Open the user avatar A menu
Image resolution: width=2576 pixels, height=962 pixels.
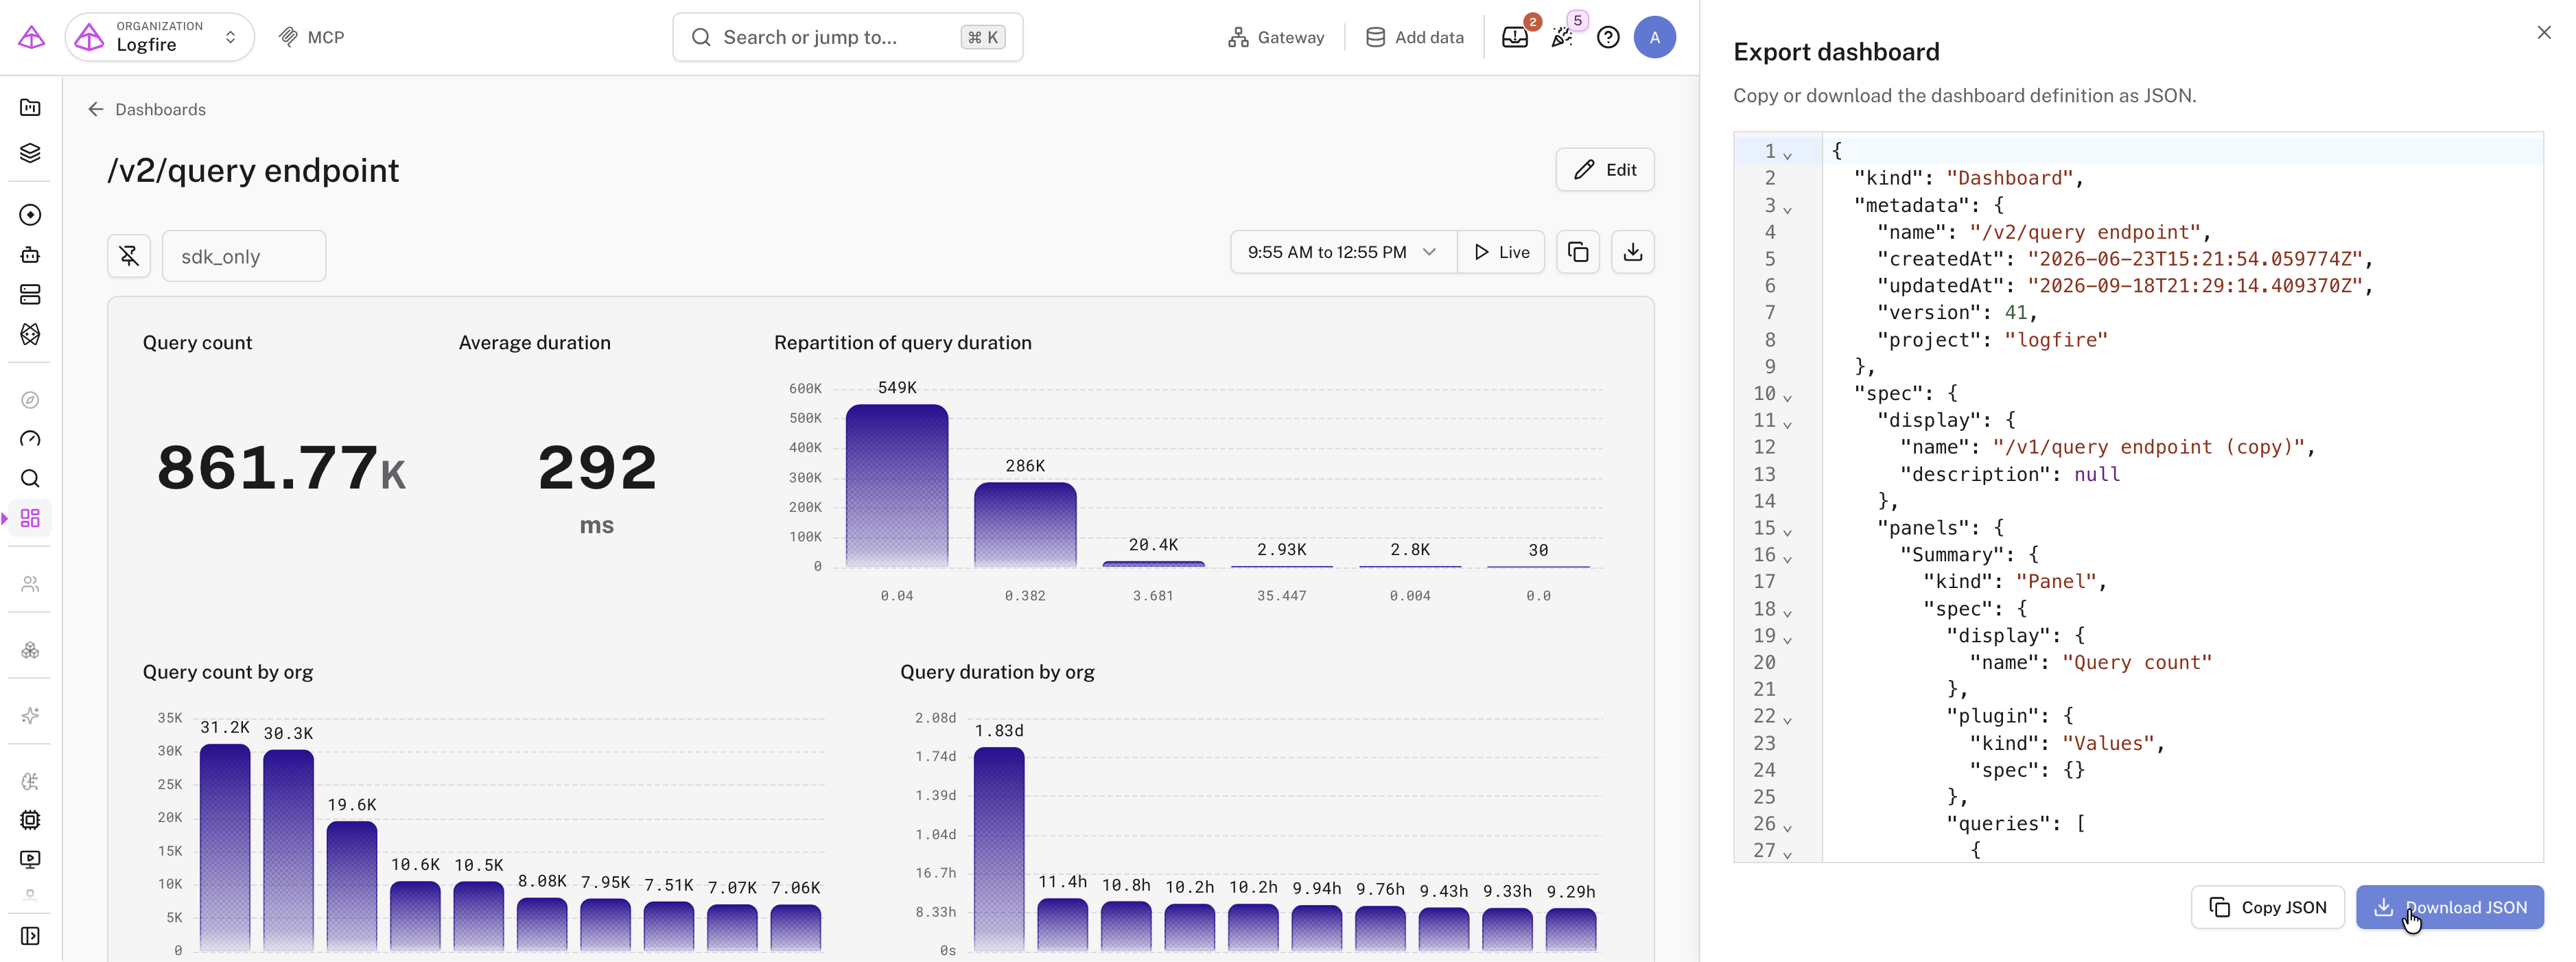(1654, 37)
